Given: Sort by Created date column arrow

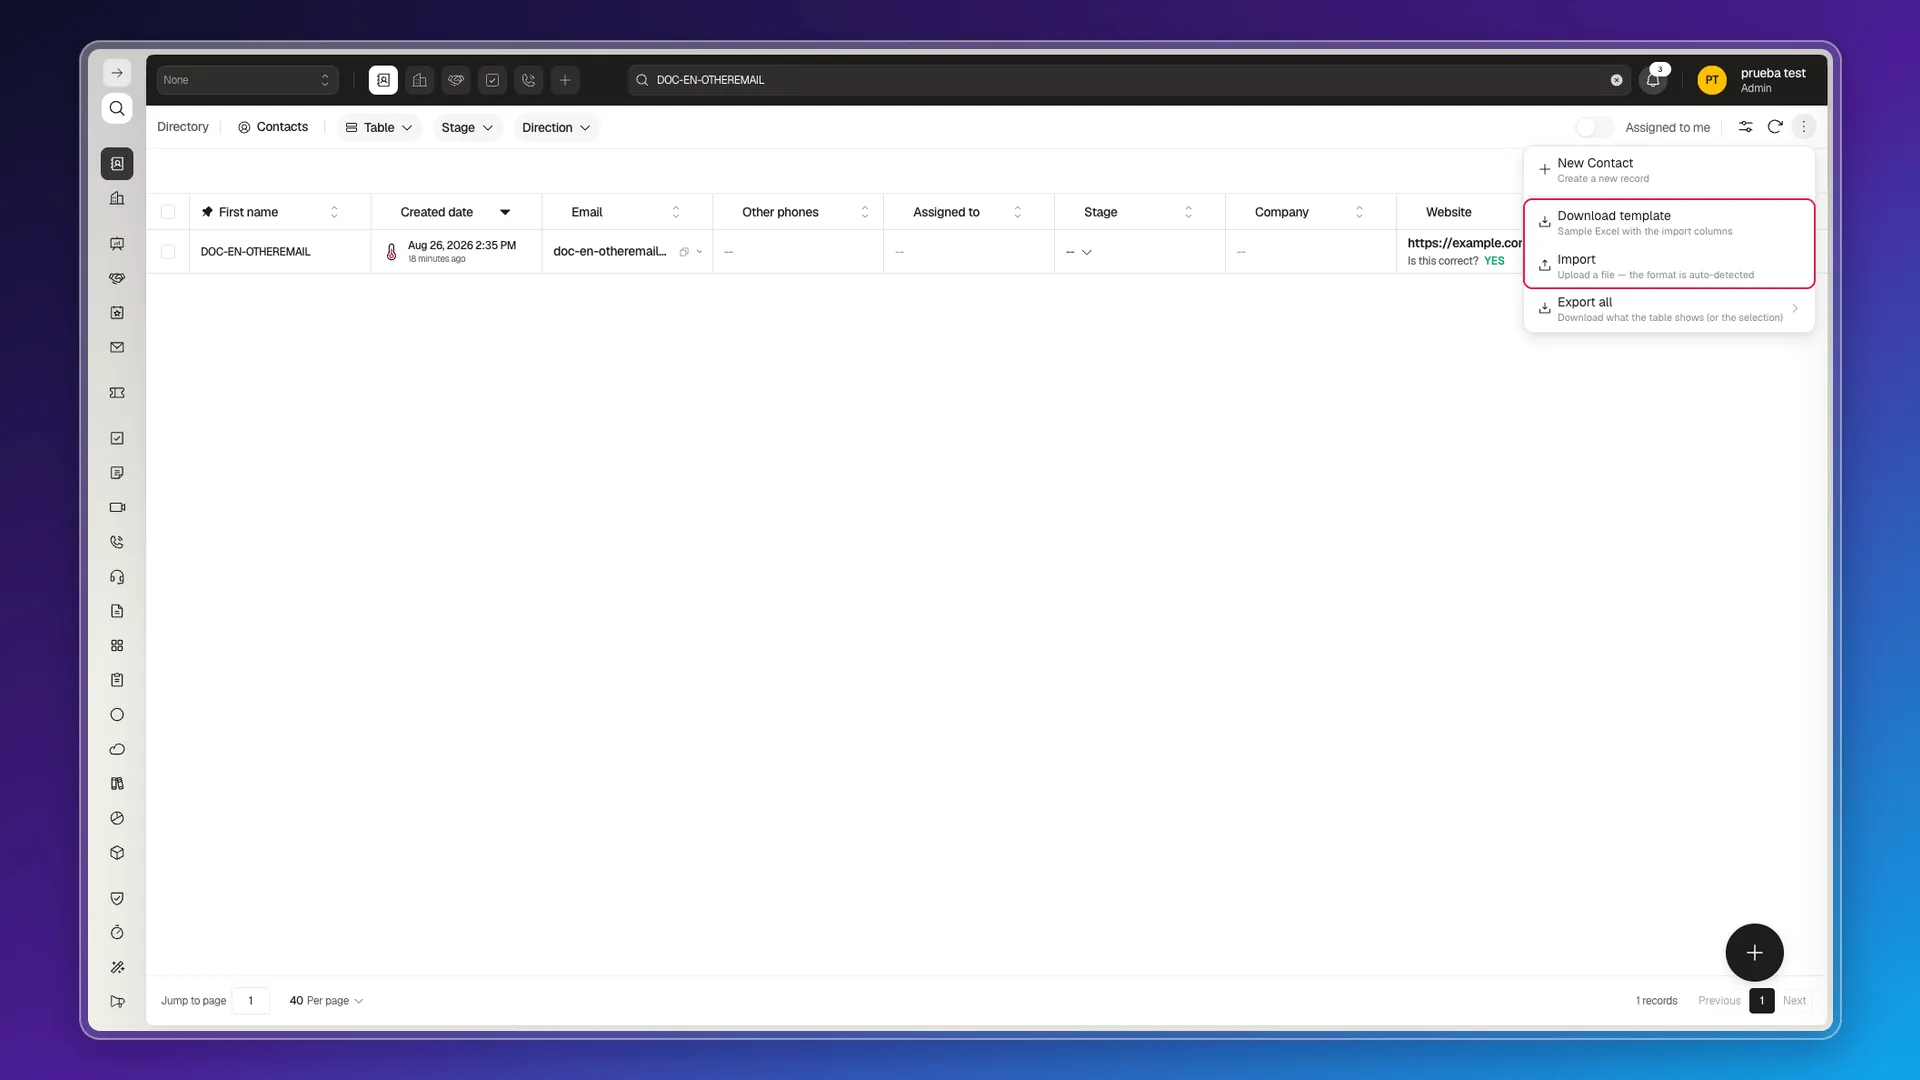Looking at the screenshot, I should 505,212.
